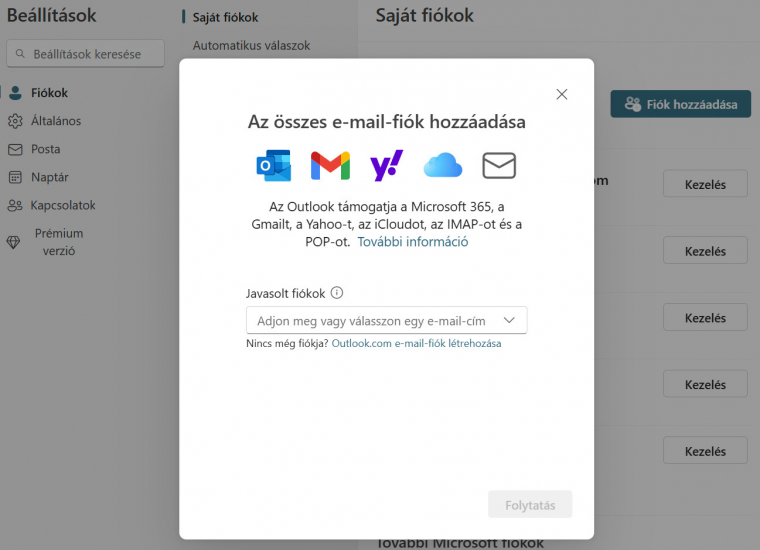This screenshot has height=550, width=760.
Task: Click the e-mail address input field
Action: [370, 320]
